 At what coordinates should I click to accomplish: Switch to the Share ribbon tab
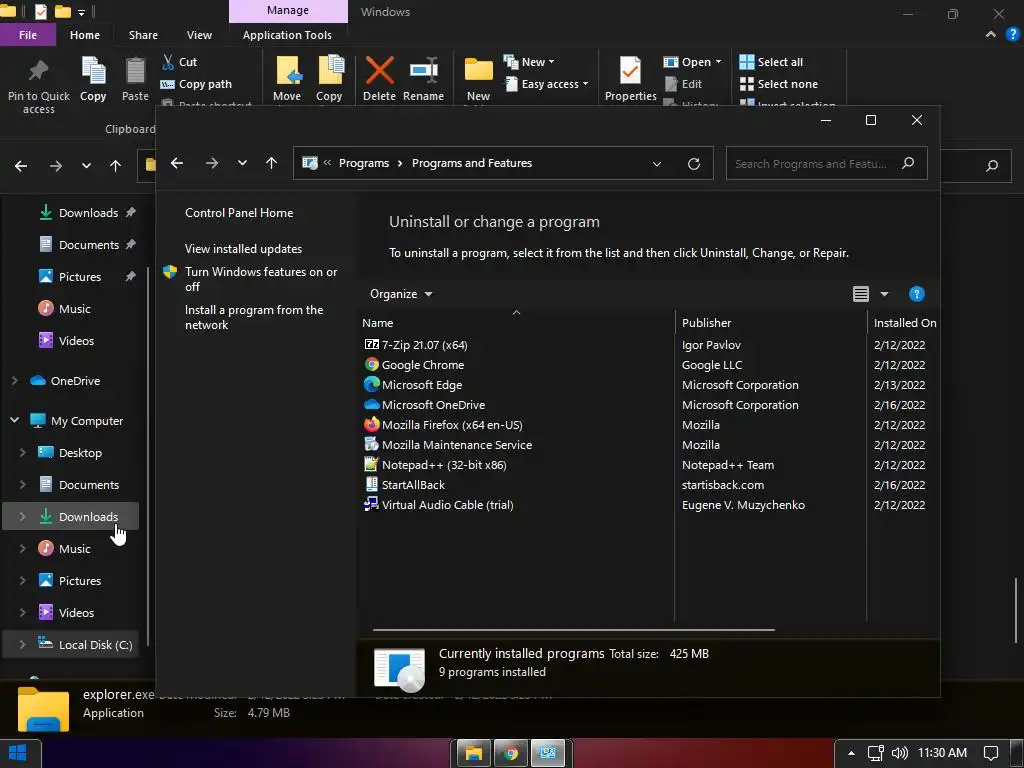tap(143, 35)
